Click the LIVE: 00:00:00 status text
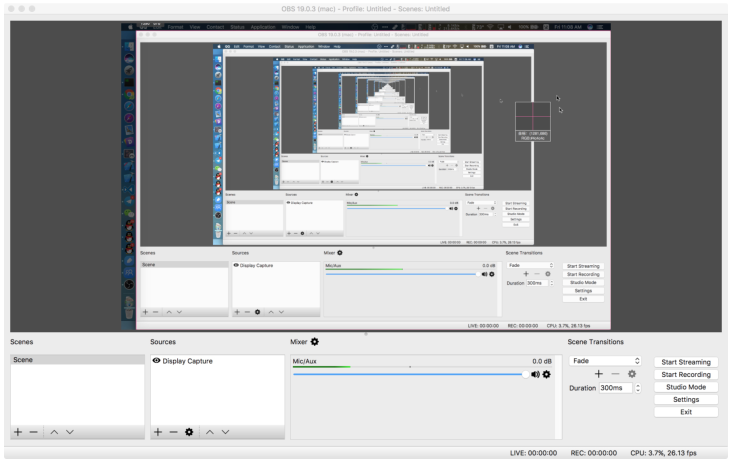The width and height of the screenshot is (732, 464). (533, 453)
